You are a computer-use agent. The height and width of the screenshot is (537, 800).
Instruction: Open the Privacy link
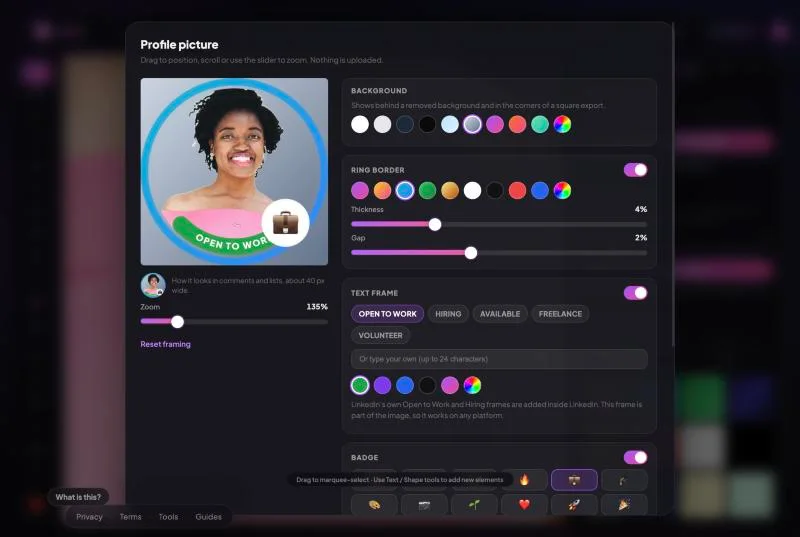coord(89,517)
